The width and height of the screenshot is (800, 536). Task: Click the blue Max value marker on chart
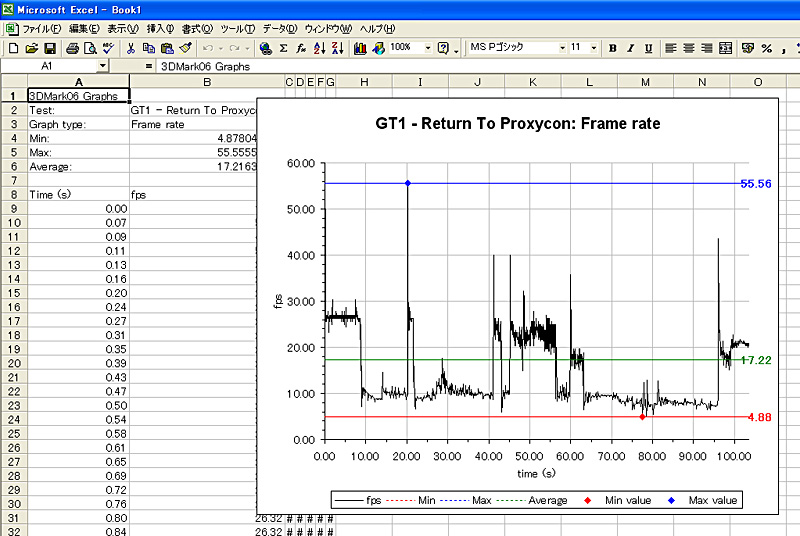coord(407,183)
